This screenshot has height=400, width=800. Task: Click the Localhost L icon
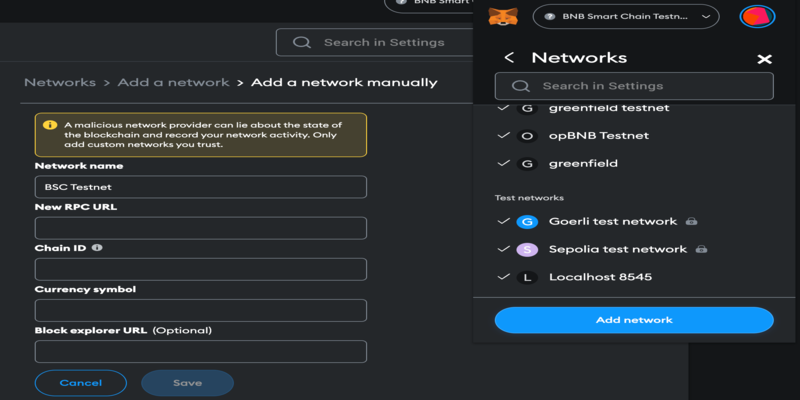(527, 278)
